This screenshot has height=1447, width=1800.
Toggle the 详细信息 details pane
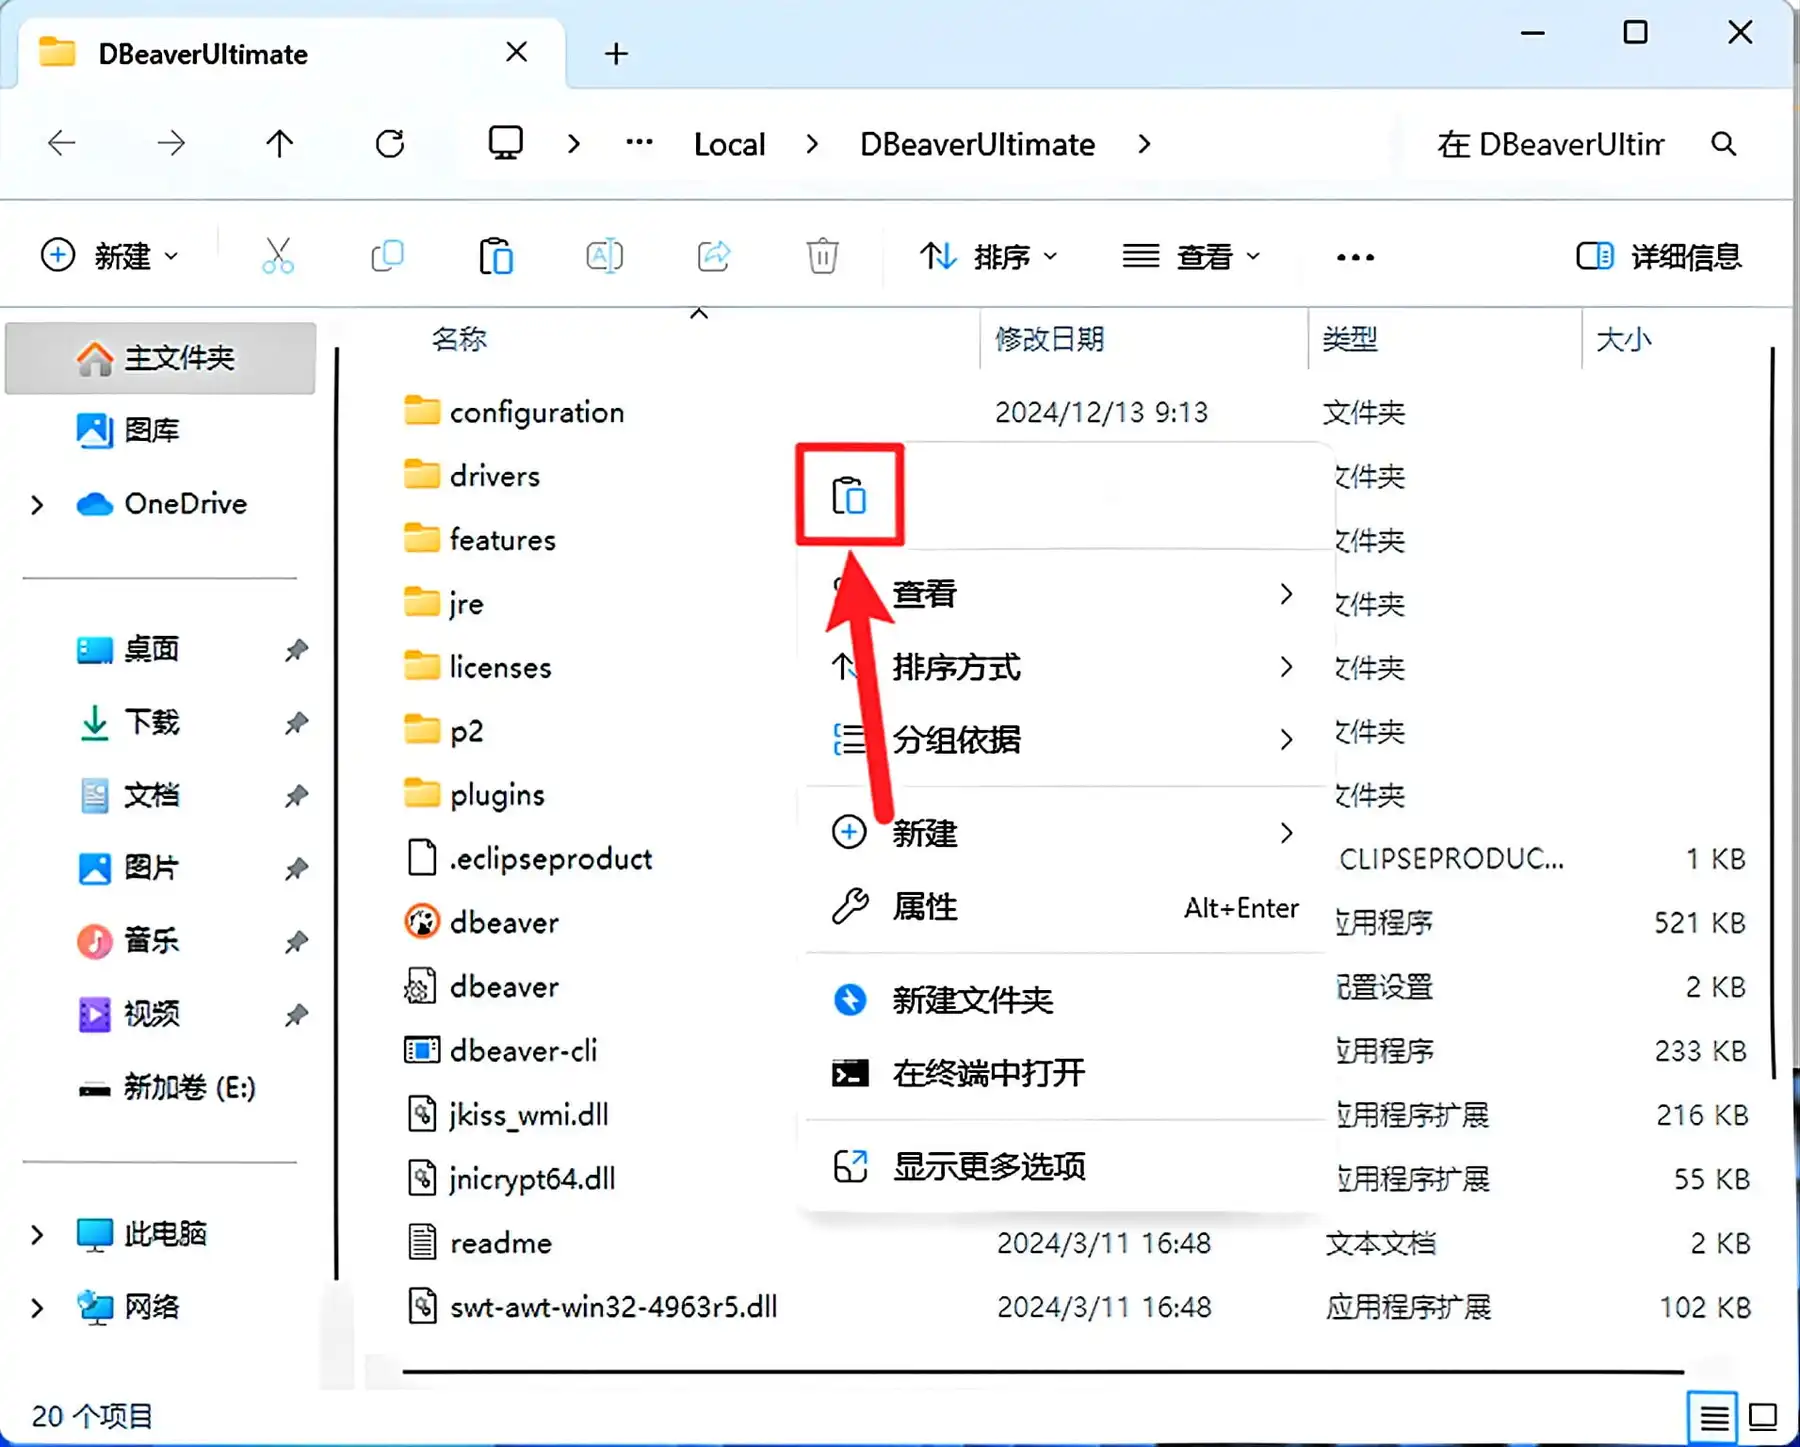[1659, 256]
